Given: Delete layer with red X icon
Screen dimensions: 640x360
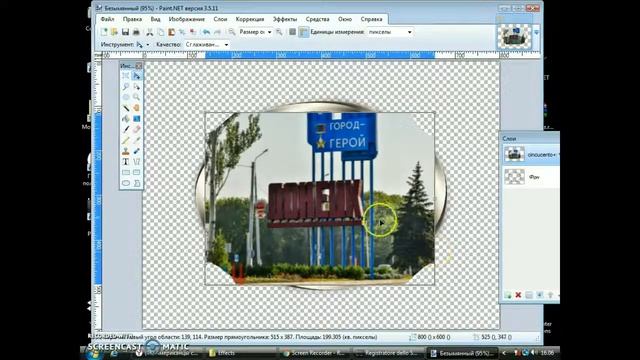Looking at the screenshot, I should tap(518, 295).
